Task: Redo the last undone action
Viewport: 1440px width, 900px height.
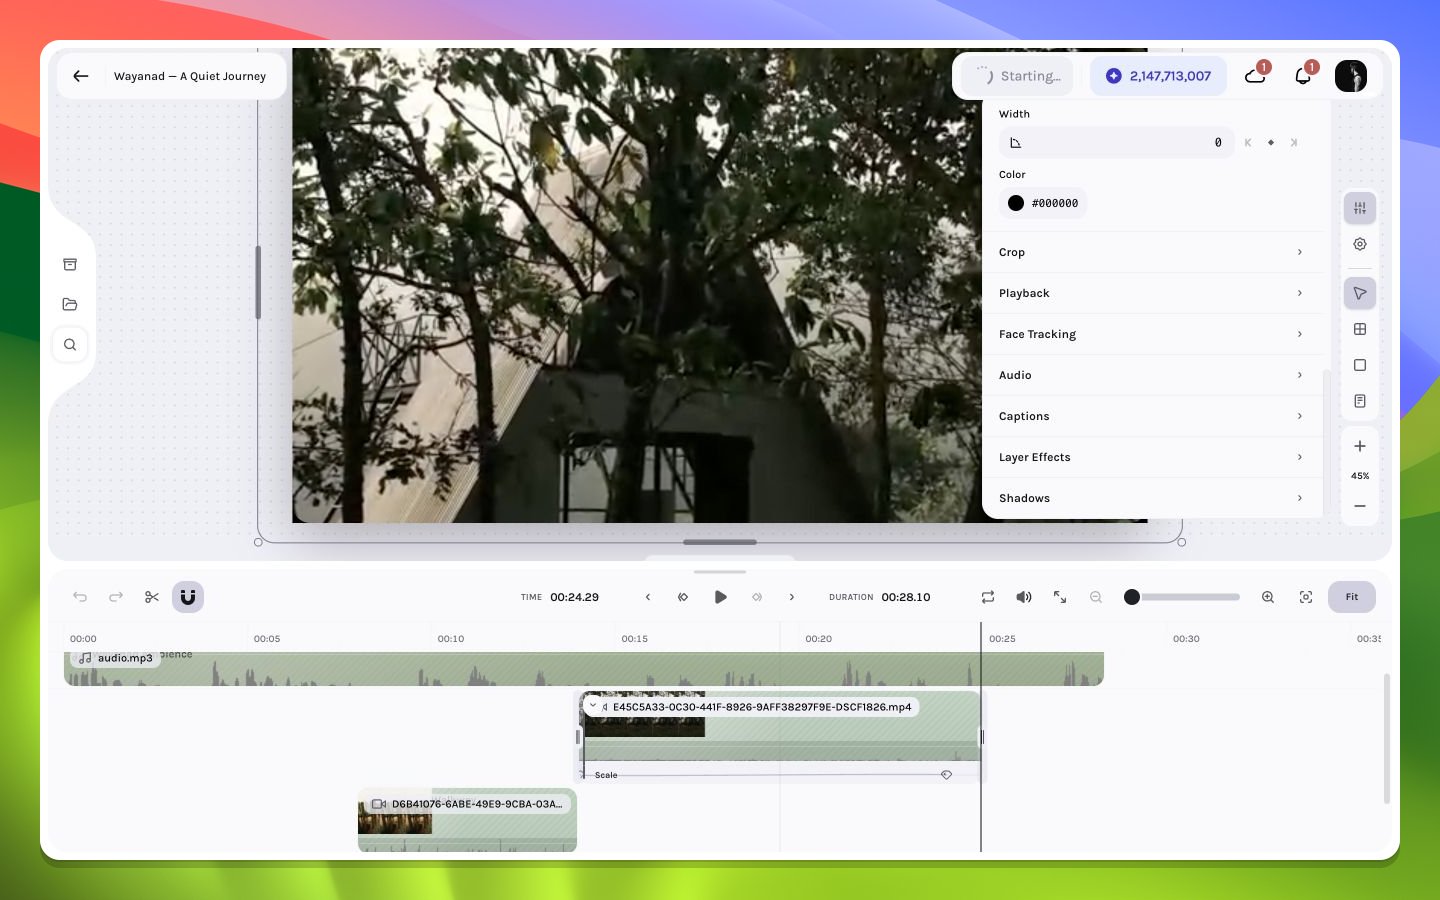Action: 116,597
